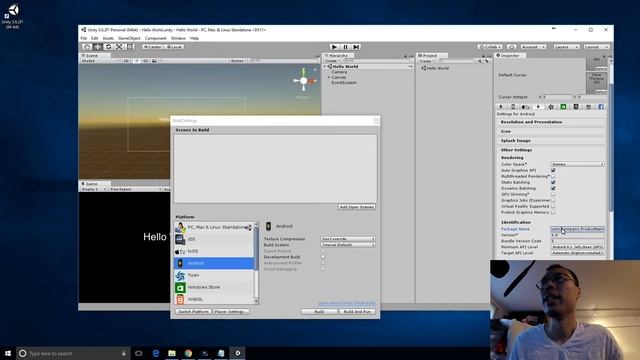Select the WebGL platform
This screenshot has width=640, height=360.
click(214, 299)
